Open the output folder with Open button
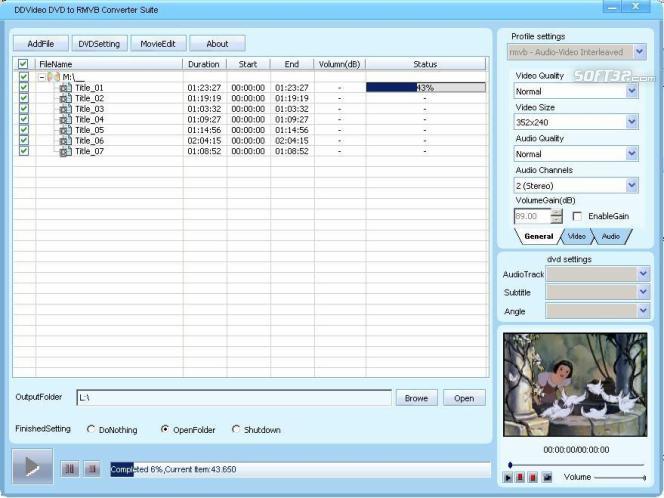Image resolution: width=664 pixels, height=498 pixels. (x=464, y=398)
